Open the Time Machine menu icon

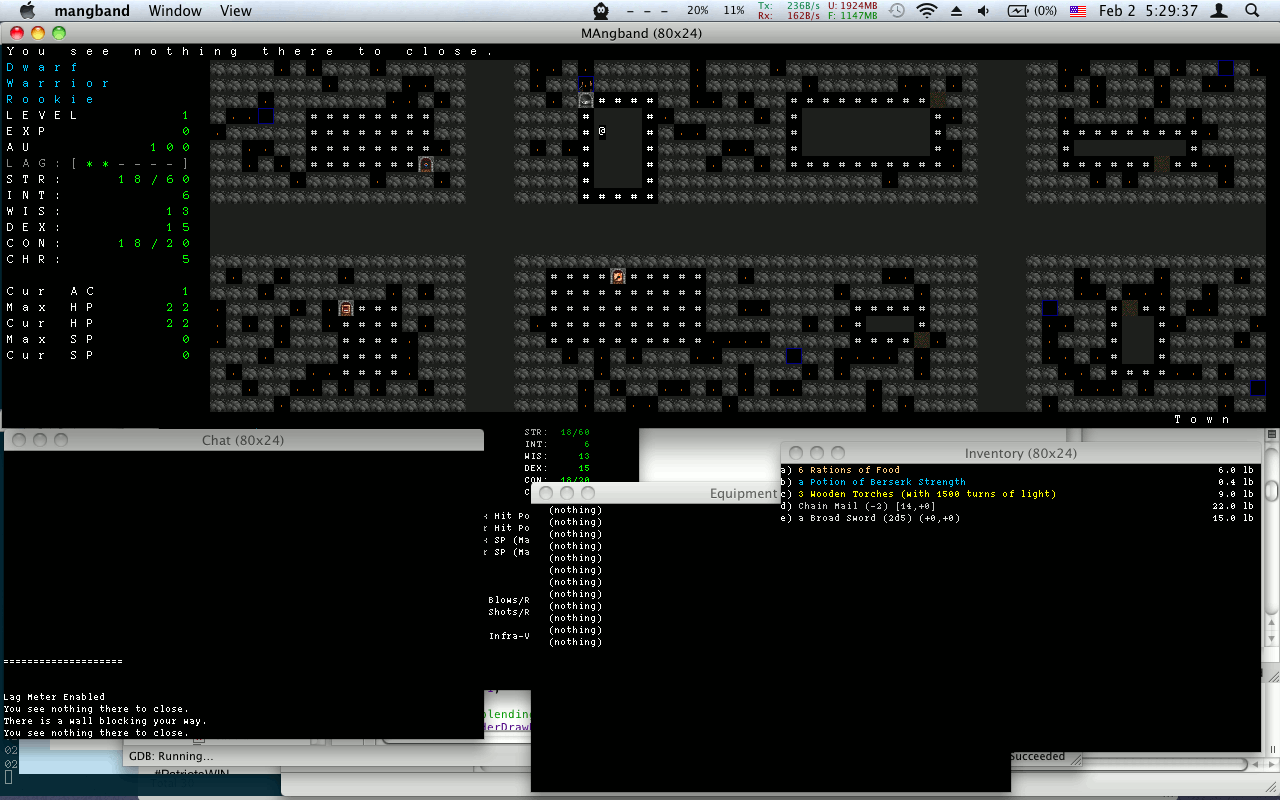pyautogui.click(x=897, y=11)
